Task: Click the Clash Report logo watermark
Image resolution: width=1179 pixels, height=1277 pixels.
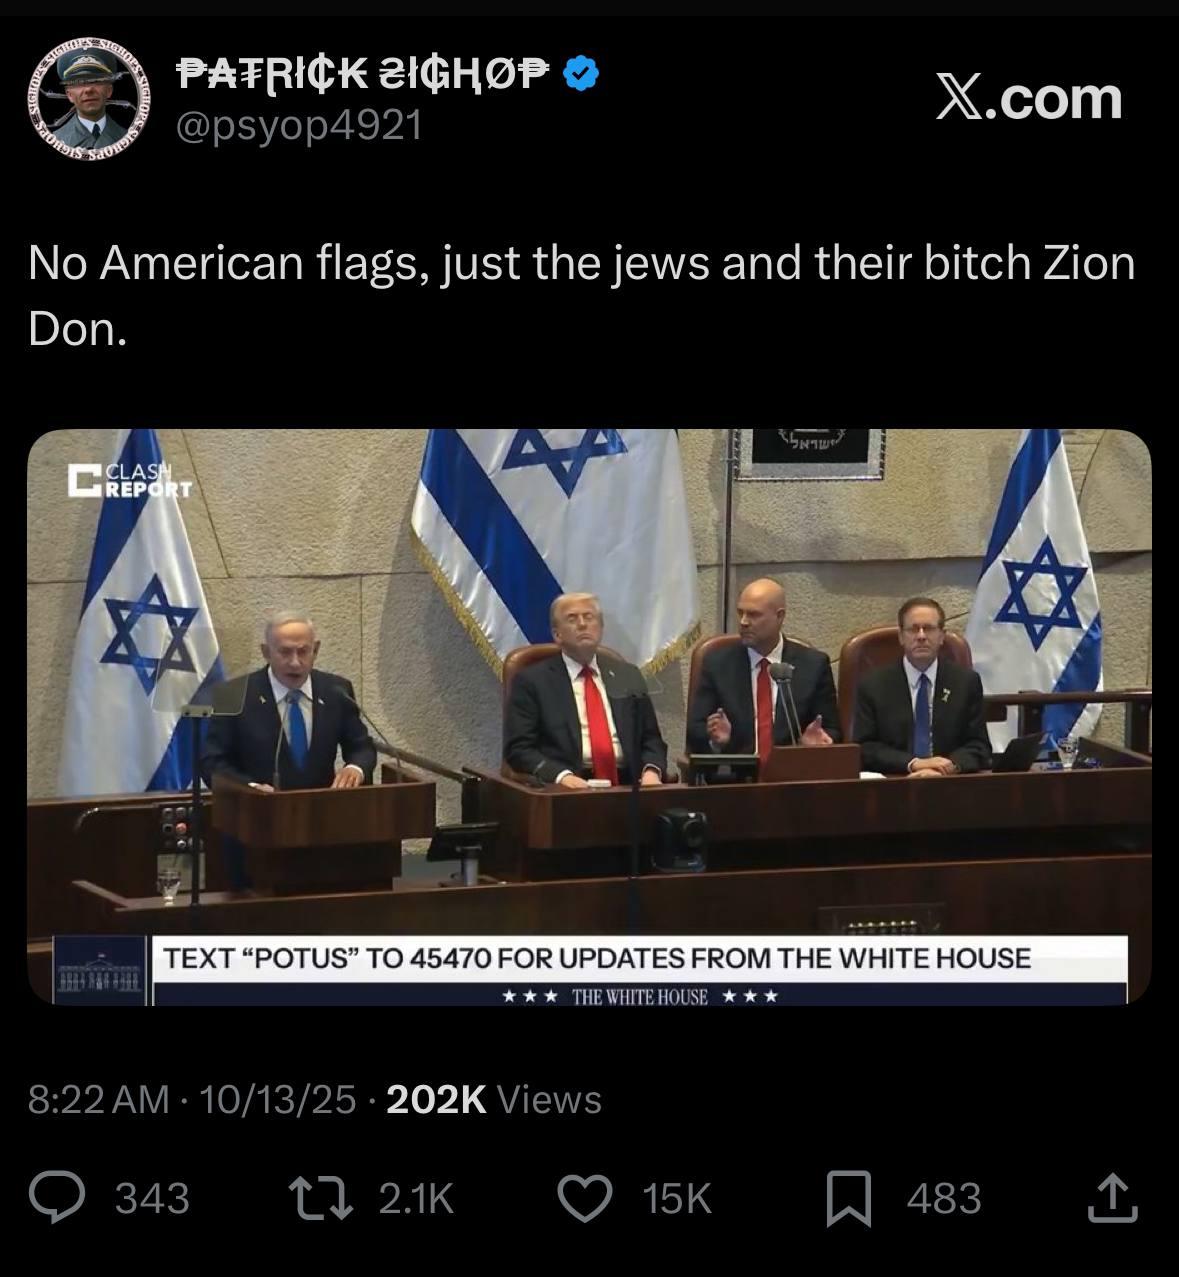Action: pyautogui.click(x=129, y=480)
